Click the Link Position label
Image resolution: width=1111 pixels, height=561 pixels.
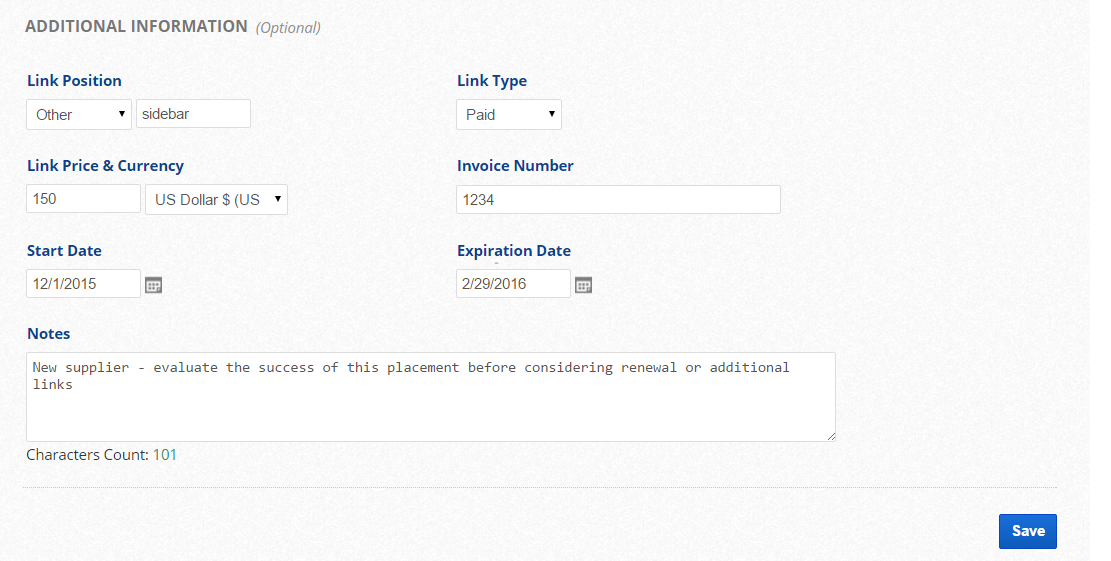pos(74,81)
